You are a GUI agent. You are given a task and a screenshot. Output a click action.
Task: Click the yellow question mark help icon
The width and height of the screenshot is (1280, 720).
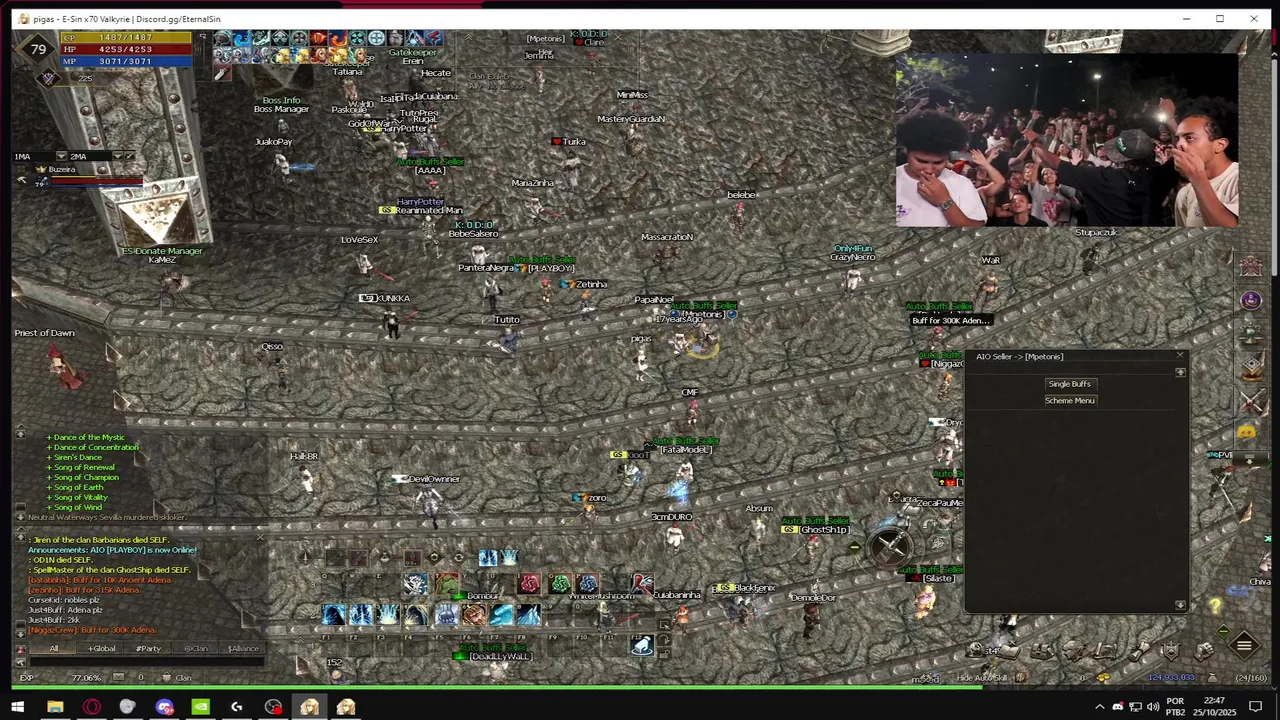(x=1215, y=606)
